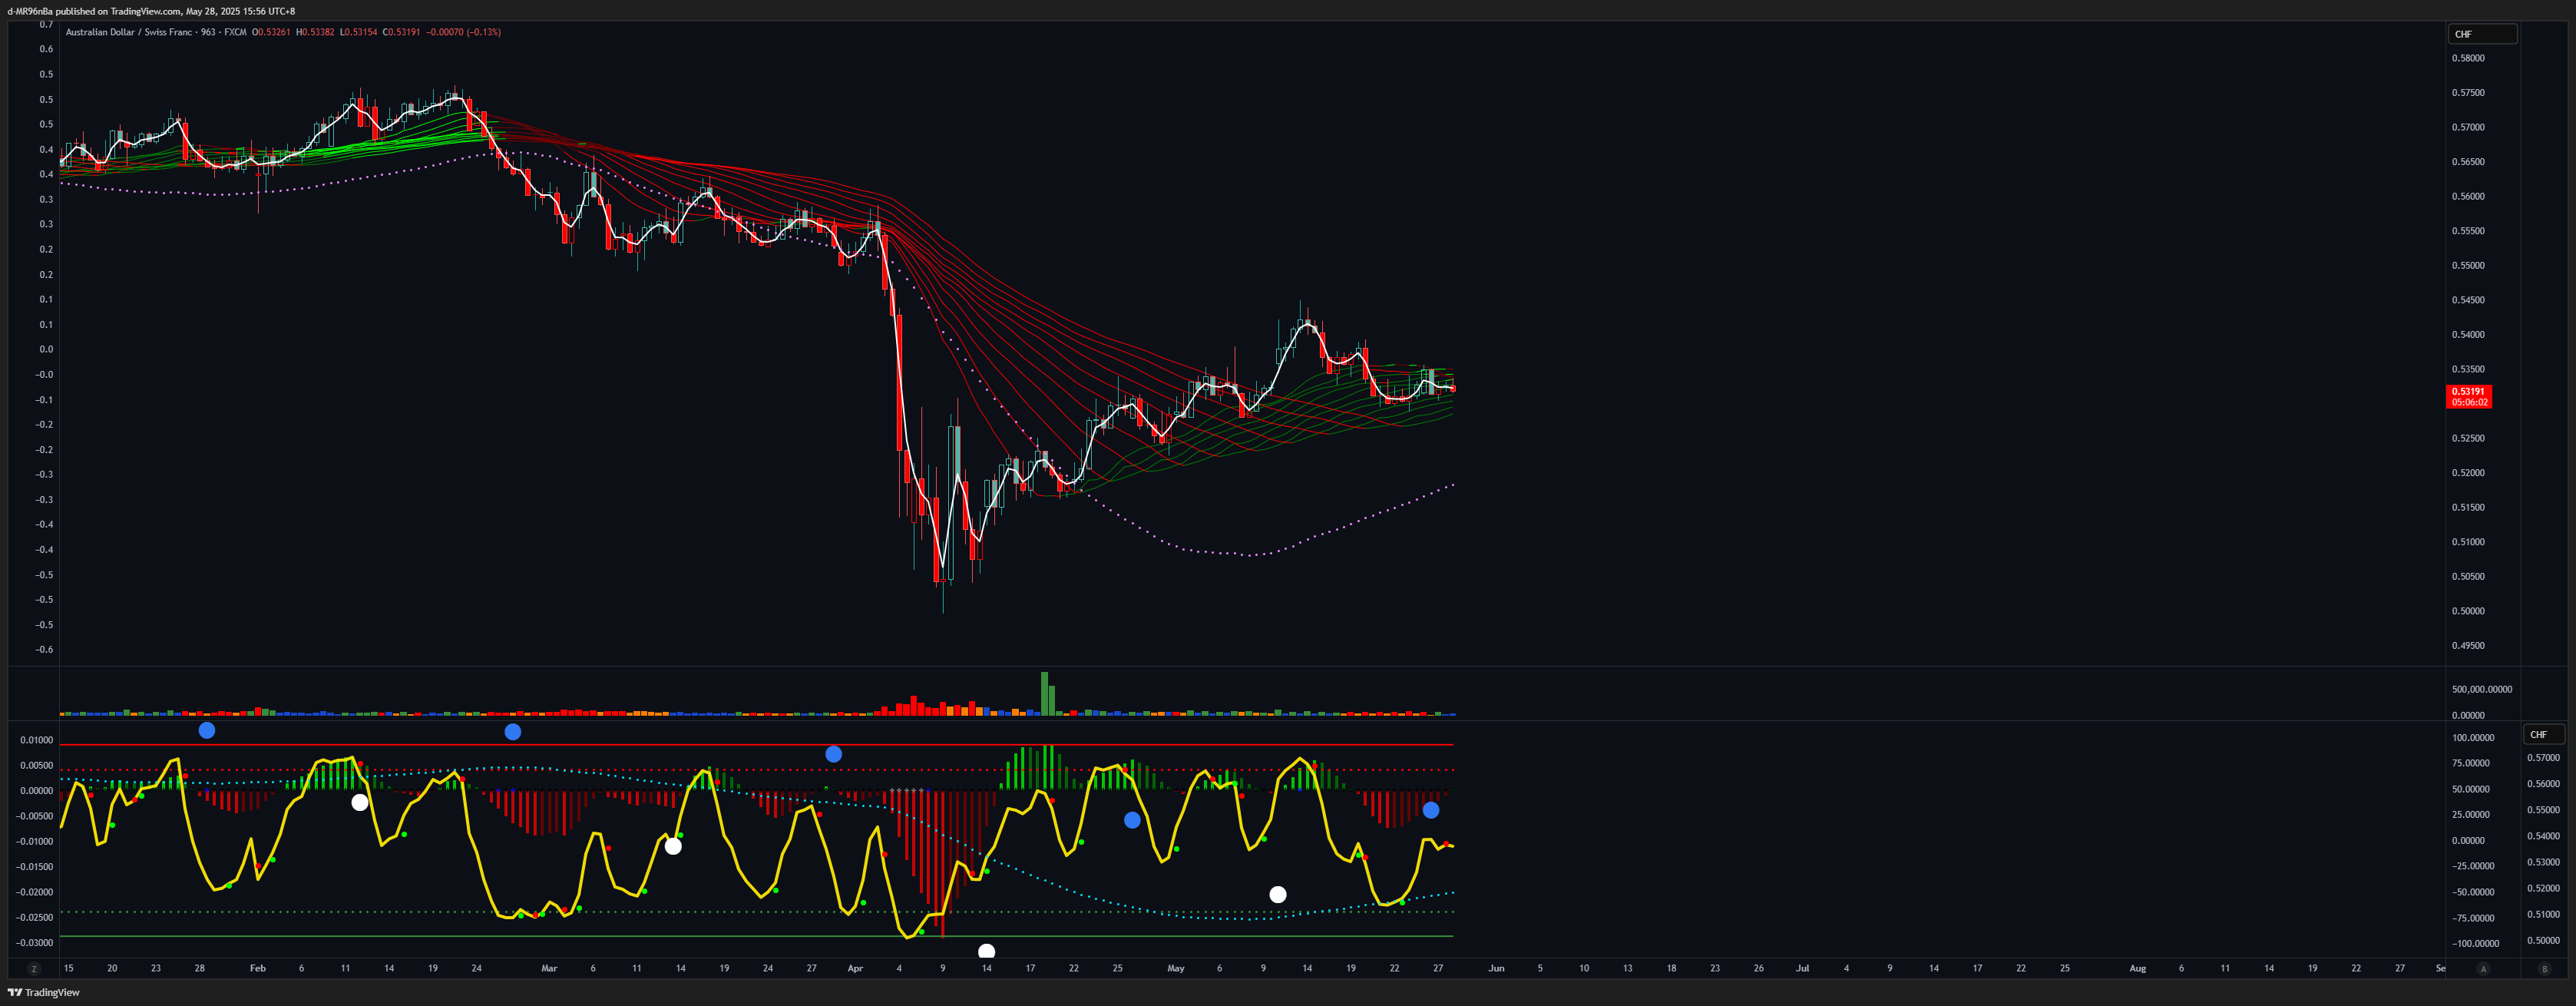Click the low value L0.53154

coord(359,32)
